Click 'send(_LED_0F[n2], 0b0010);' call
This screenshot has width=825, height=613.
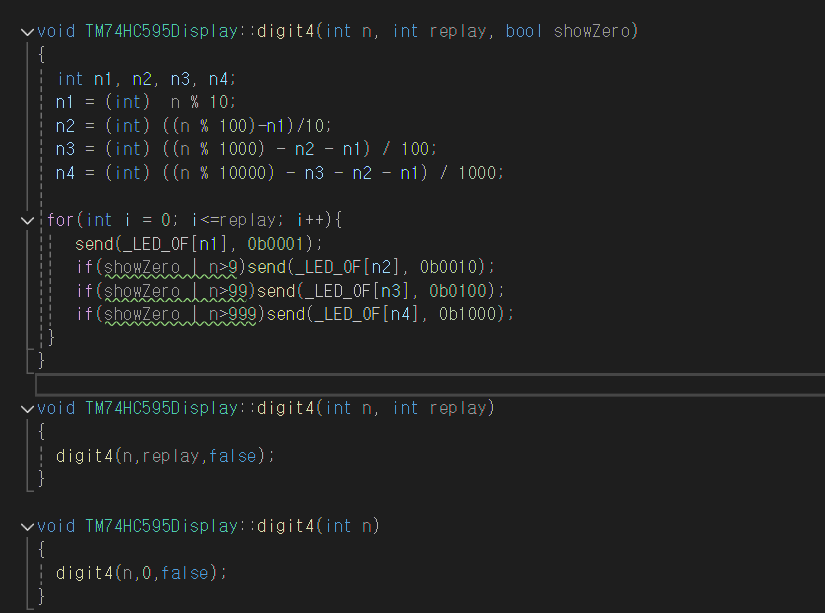click(x=371, y=267)
